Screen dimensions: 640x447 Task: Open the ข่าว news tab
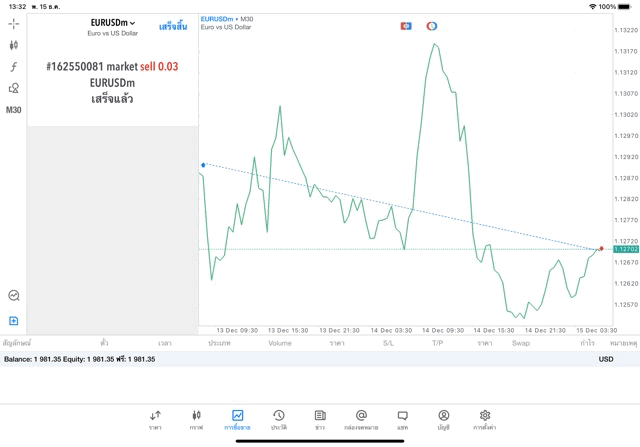click(x=319, y=419)
